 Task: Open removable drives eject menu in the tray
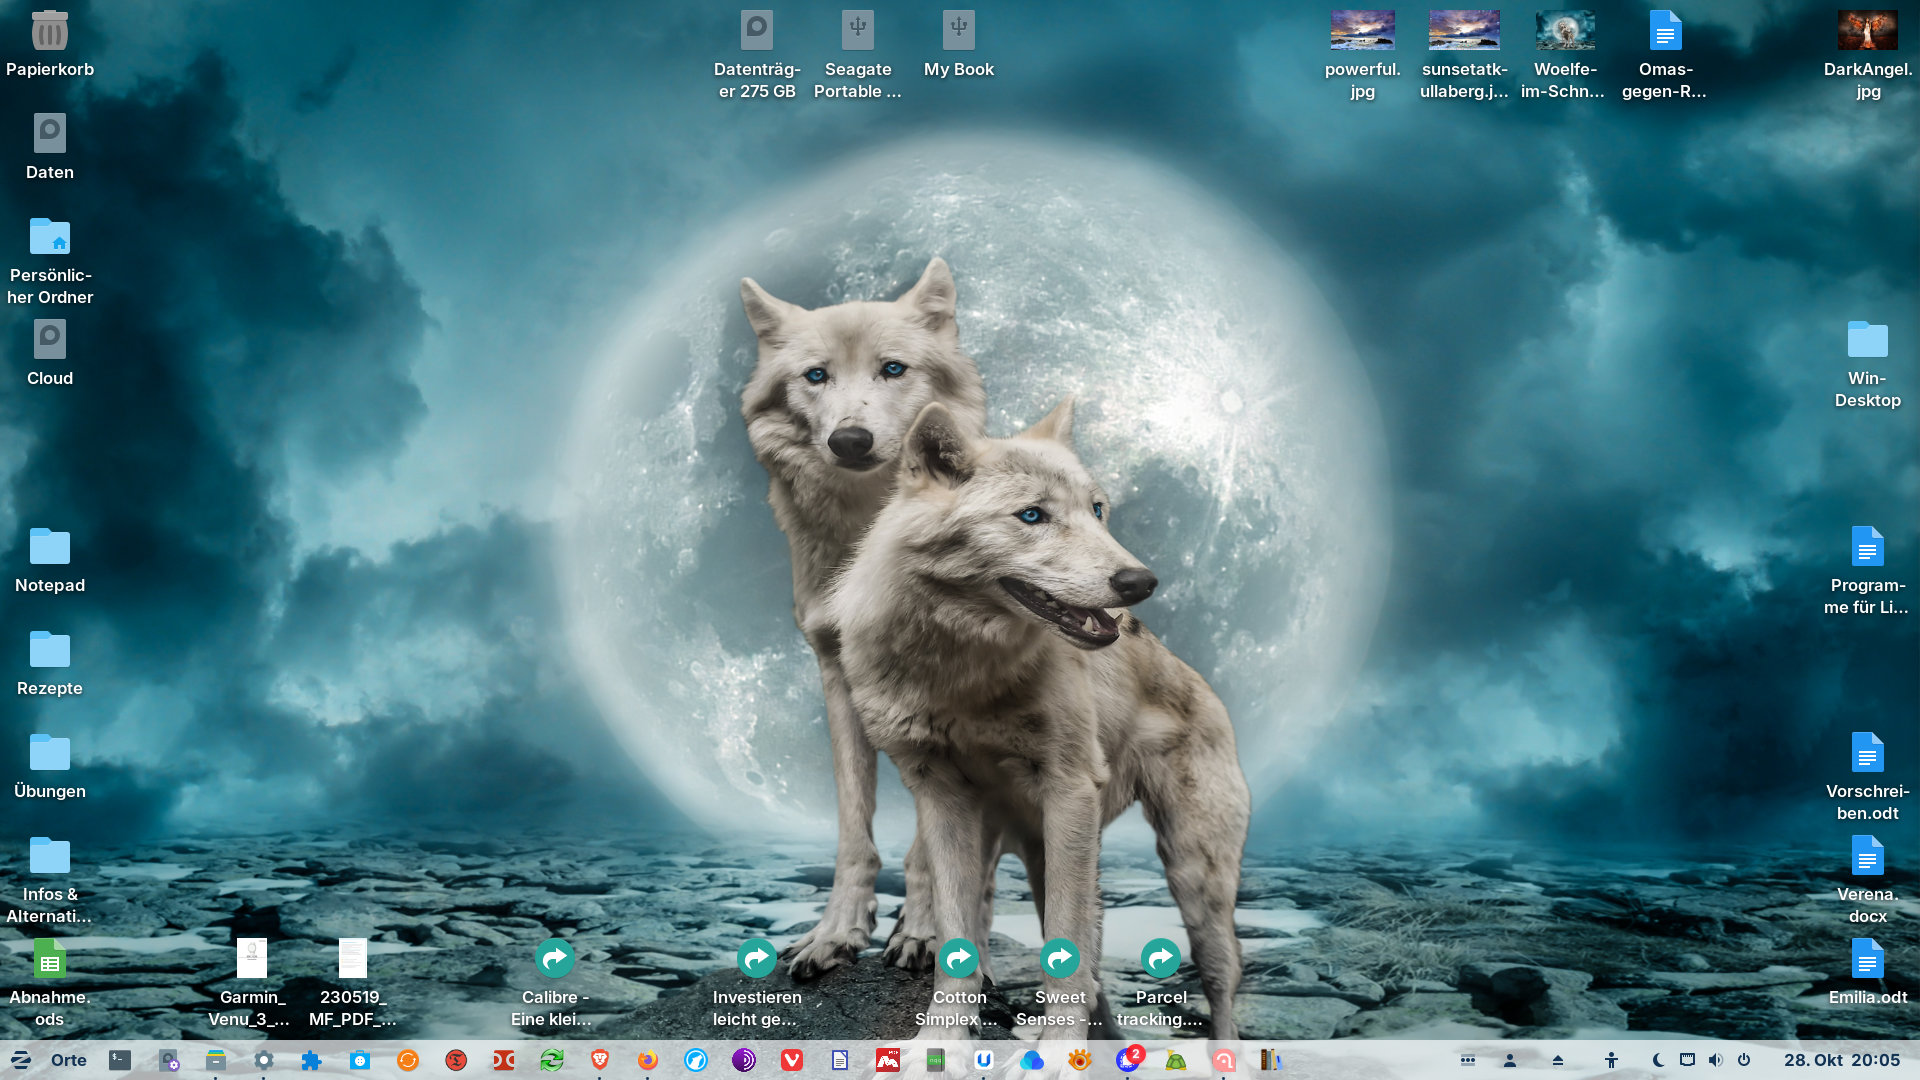[1557, 1060]
